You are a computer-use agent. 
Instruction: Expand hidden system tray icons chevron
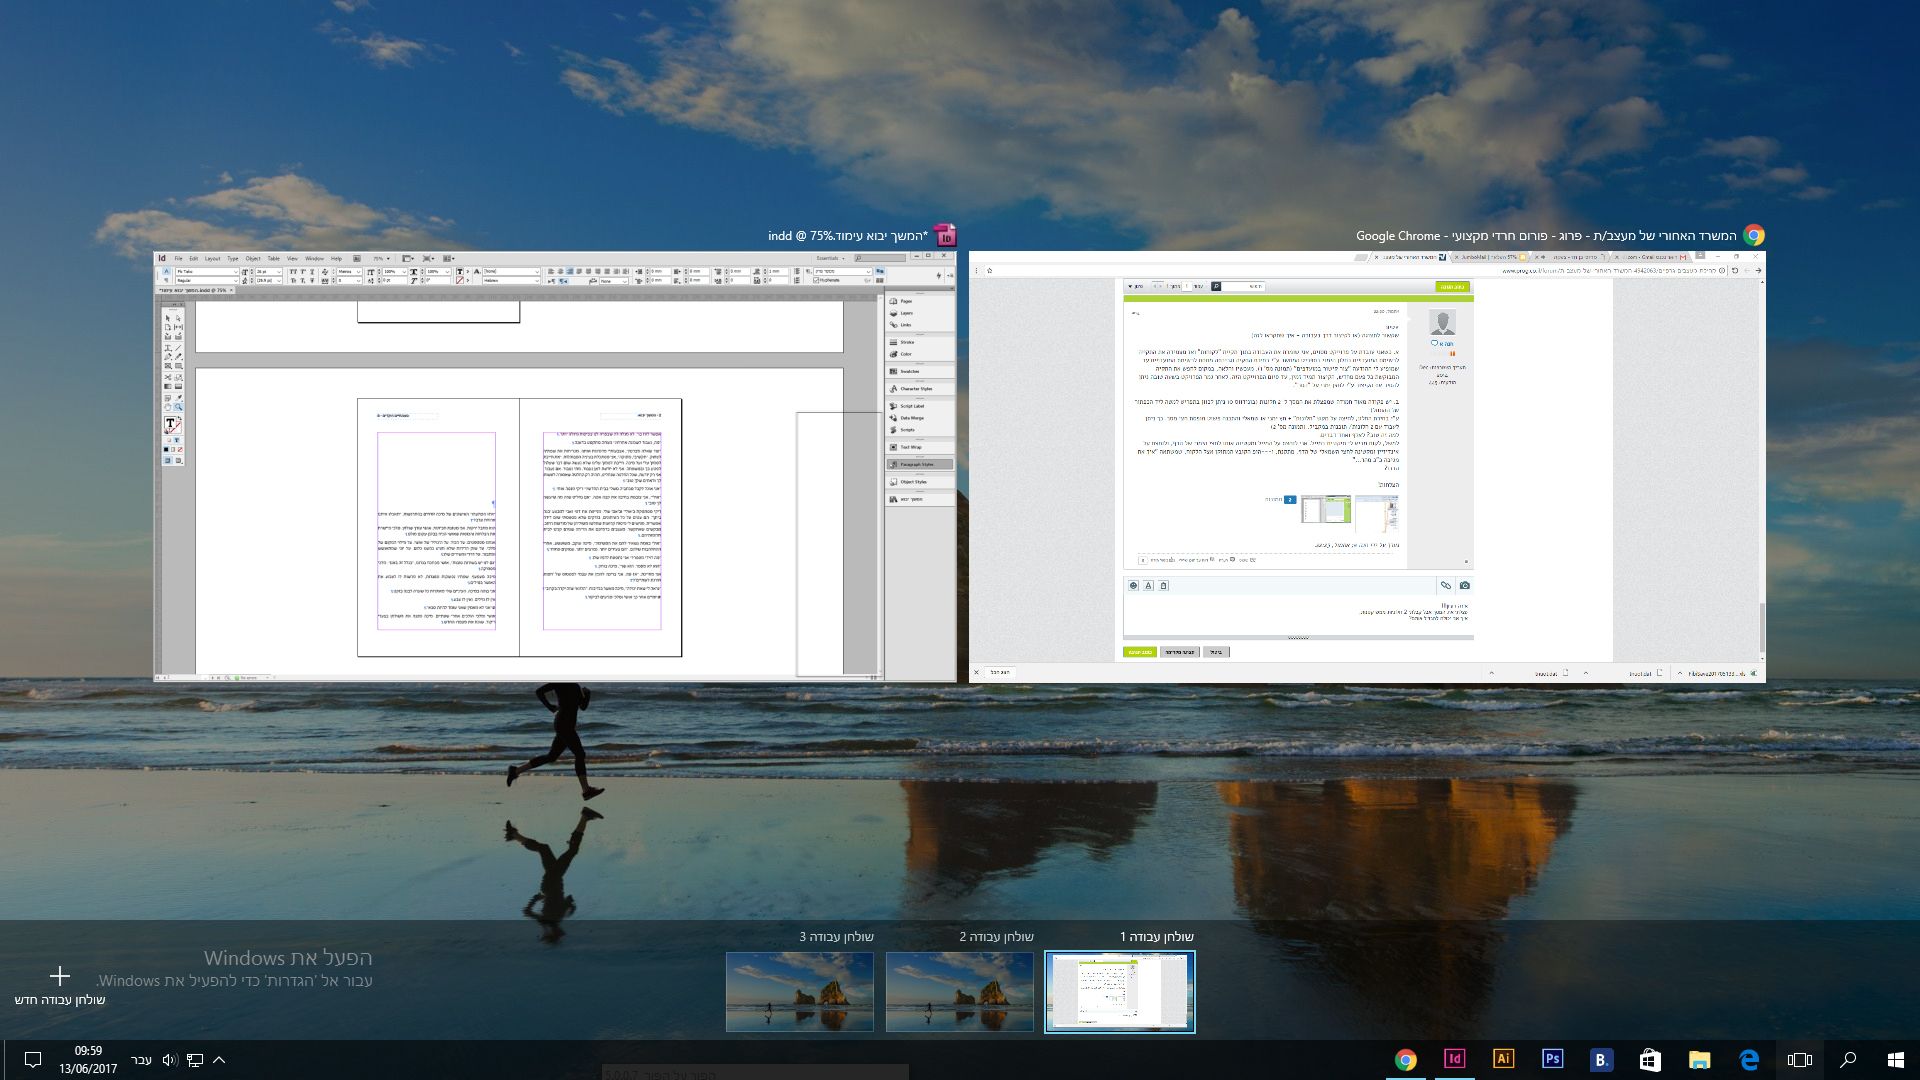point(219,1060)
